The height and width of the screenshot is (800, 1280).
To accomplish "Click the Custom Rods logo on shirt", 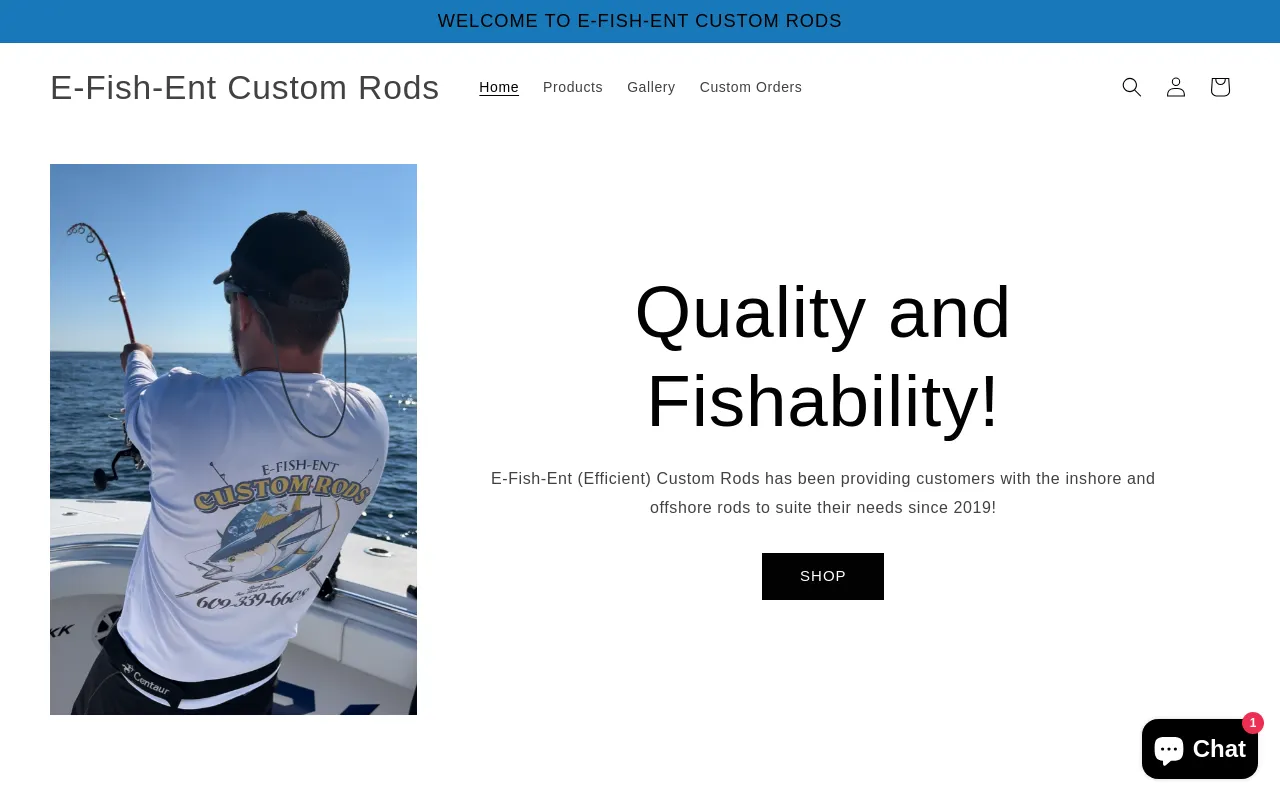I will (x=282, y=490).
